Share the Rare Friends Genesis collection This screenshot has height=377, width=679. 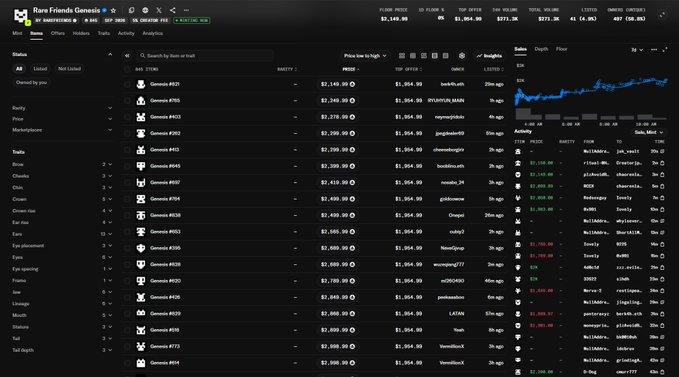tap(173, 10)
